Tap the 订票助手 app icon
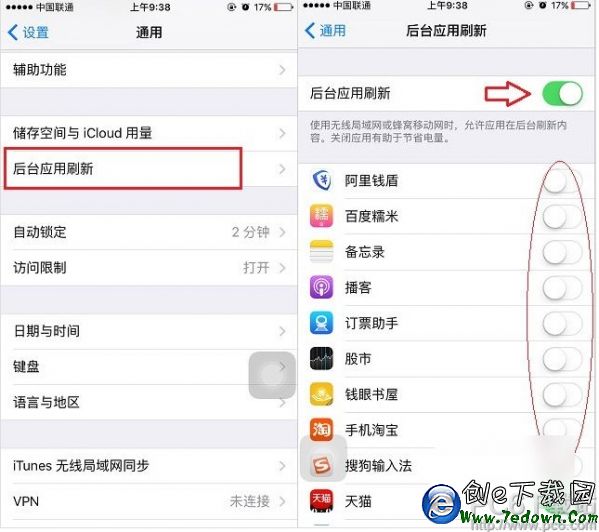This screenshot has width=599, height=532. 321,323
